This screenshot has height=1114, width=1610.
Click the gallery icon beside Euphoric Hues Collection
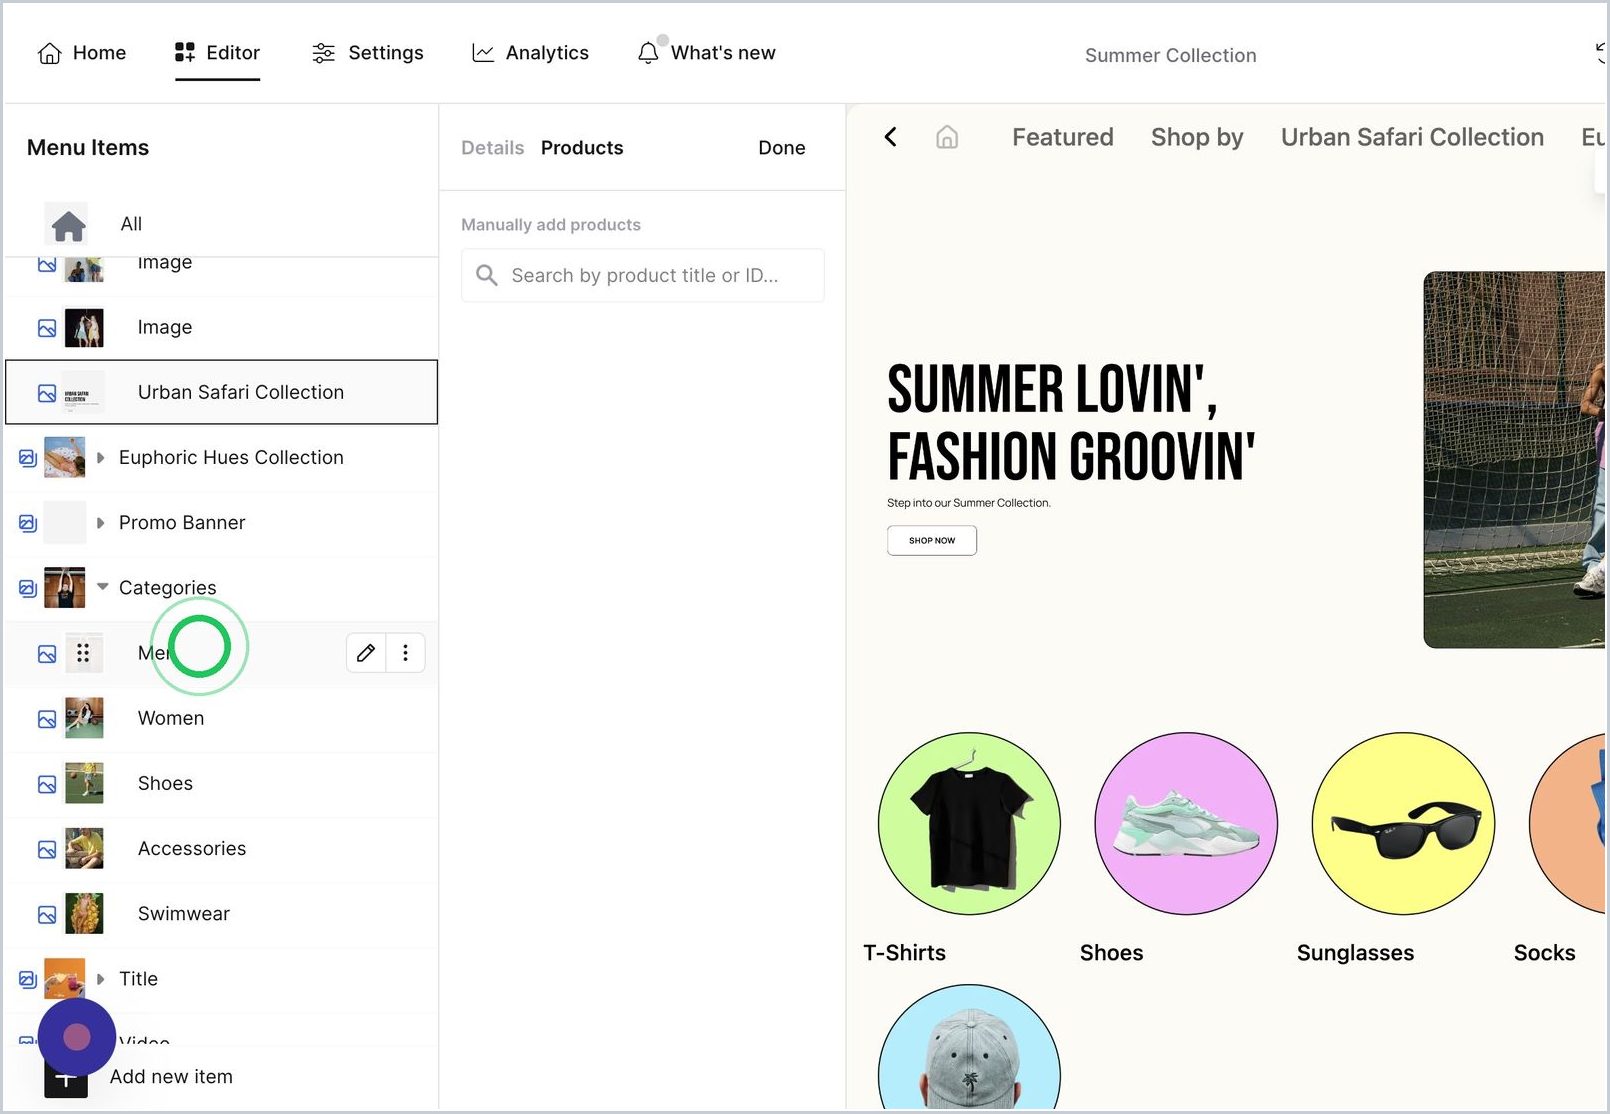coord(28,458)
